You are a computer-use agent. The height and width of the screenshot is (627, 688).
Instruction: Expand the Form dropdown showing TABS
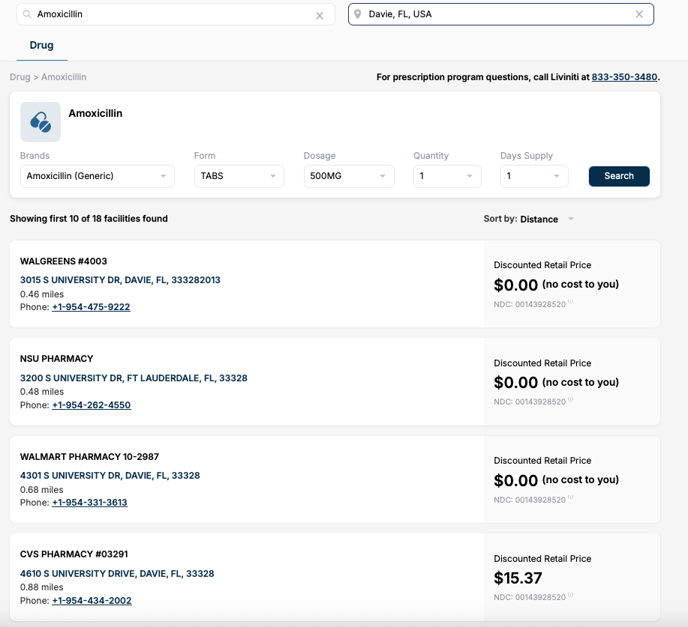238,176
